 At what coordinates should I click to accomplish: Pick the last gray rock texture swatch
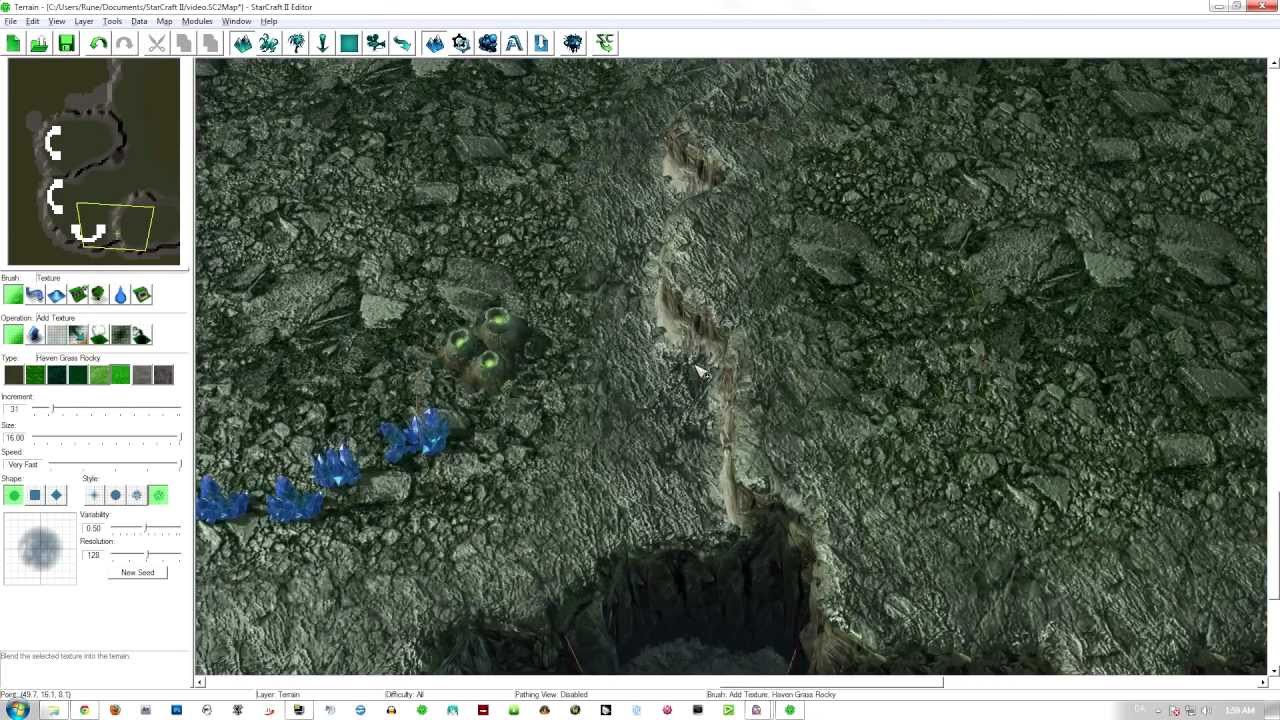pos(163,375)
